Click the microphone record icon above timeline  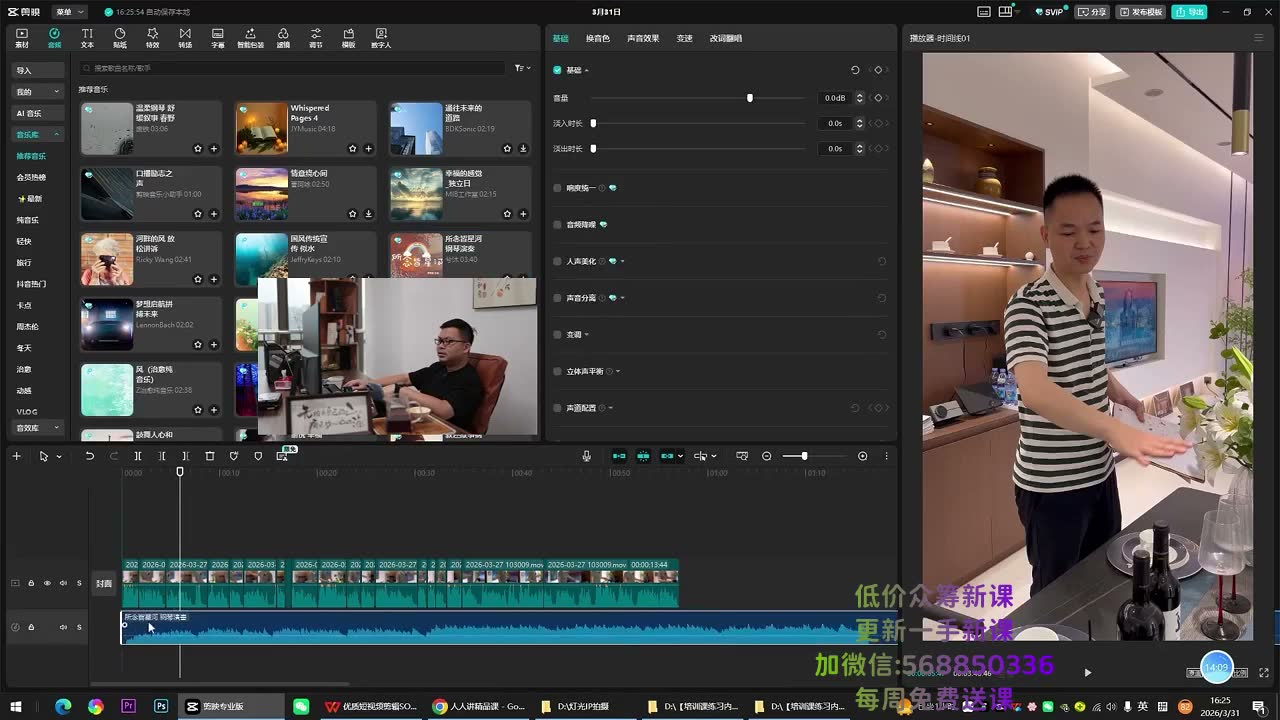coord(587,456)
